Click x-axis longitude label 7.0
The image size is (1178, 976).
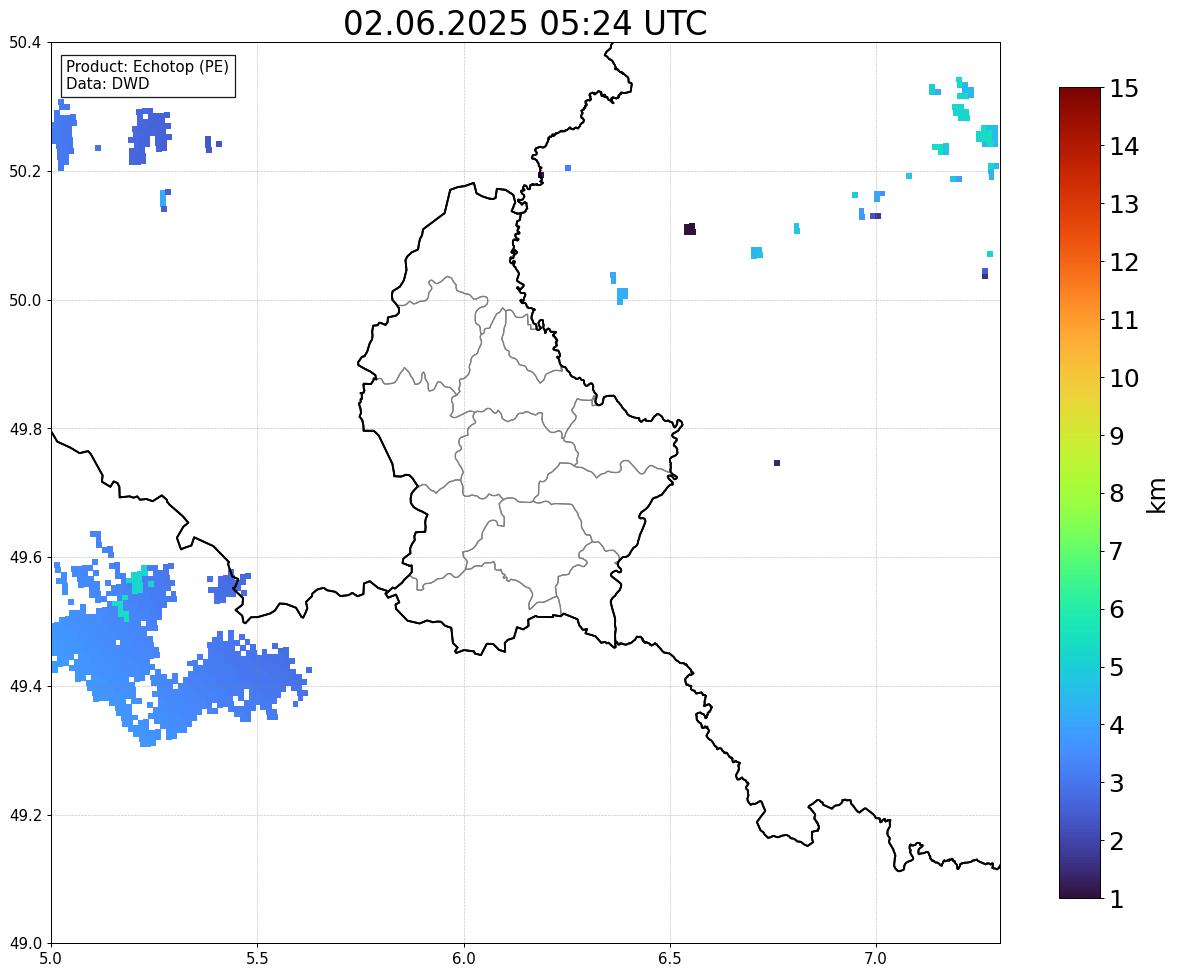876,959
